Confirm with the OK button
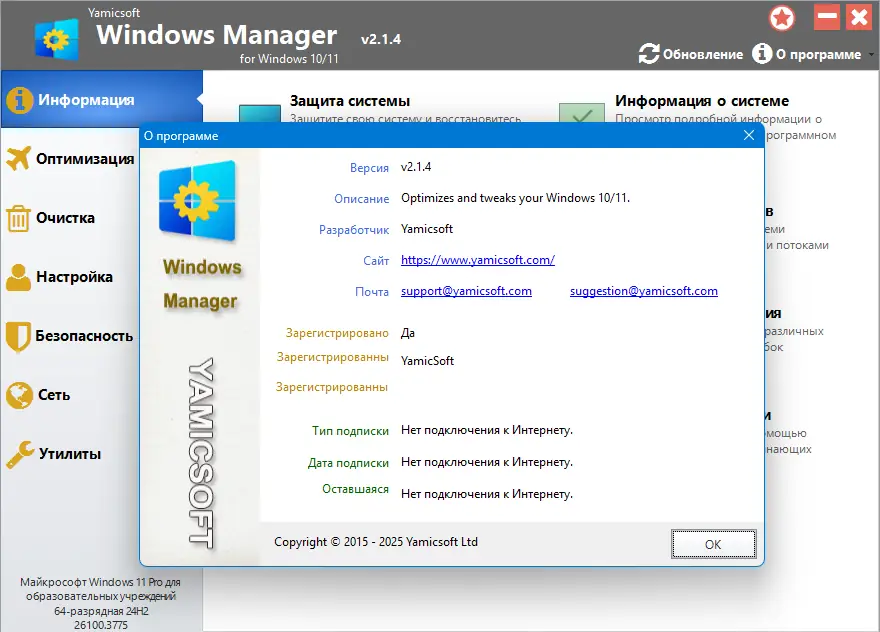 (x=713, y=544)
